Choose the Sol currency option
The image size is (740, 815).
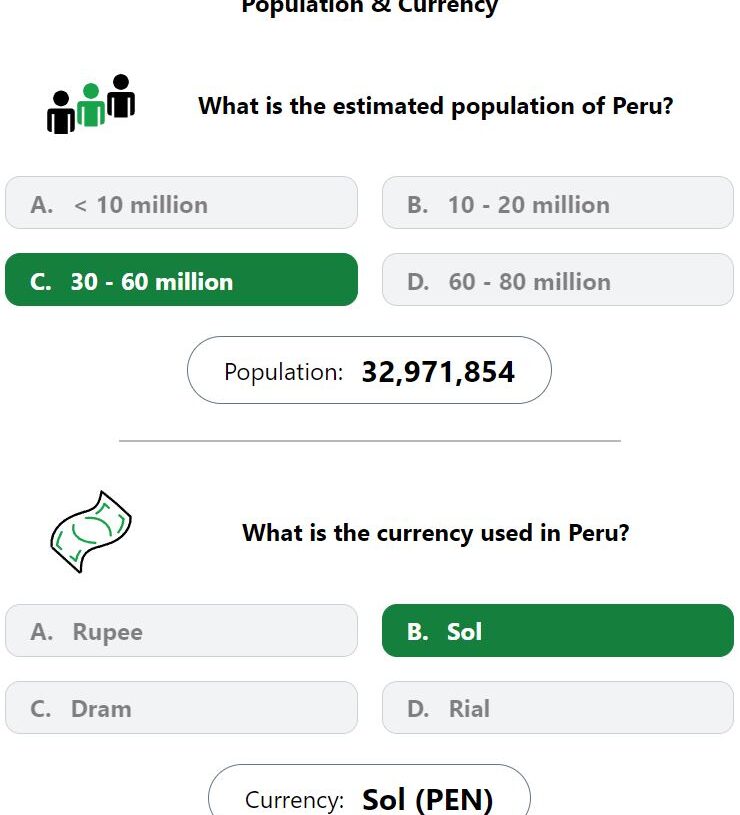558,630
